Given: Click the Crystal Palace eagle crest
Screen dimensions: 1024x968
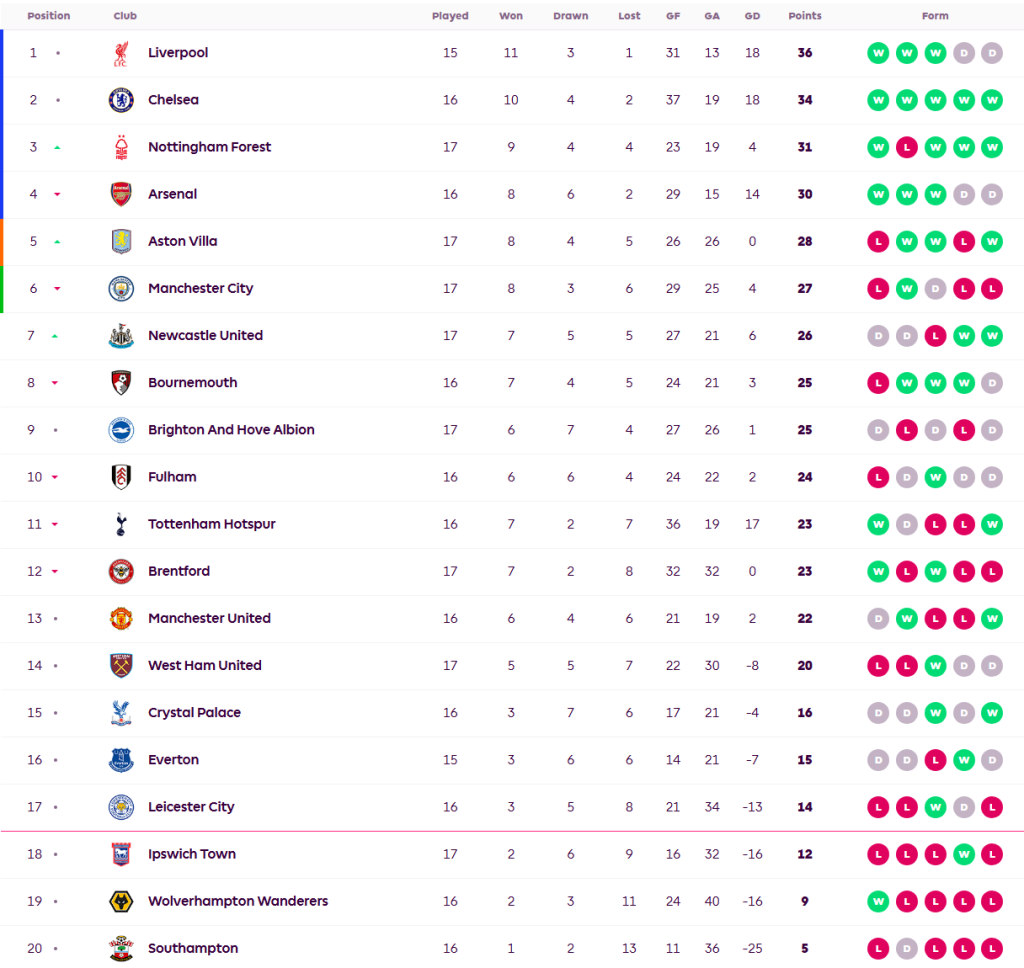Looking at the screenshot, I should click(121, 713).
